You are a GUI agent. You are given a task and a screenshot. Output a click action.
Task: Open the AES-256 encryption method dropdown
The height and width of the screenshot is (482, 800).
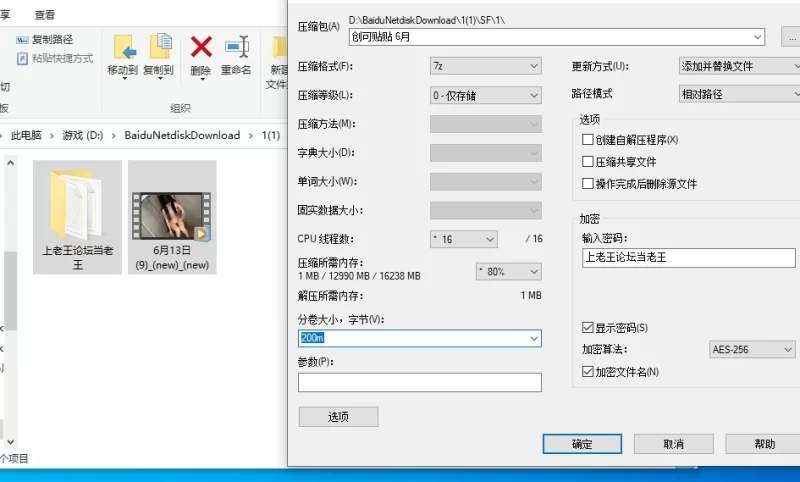click(x=752, y=350)
